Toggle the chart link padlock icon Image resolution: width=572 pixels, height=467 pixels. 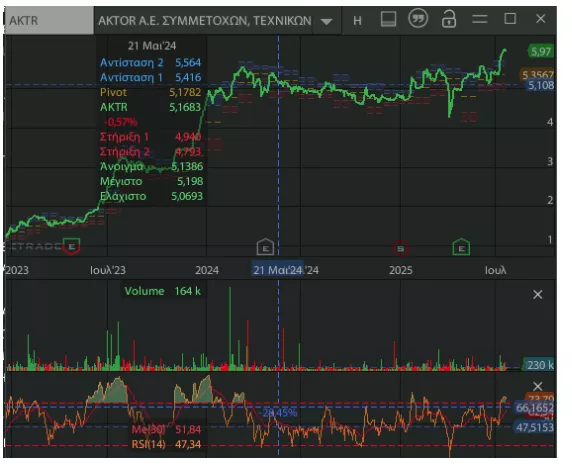click(x=449, y=19)
